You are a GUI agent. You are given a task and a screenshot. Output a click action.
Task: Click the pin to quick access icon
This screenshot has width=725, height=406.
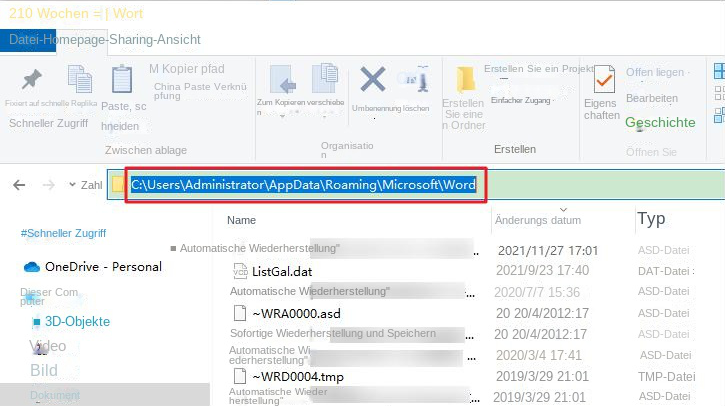[31, 80]
